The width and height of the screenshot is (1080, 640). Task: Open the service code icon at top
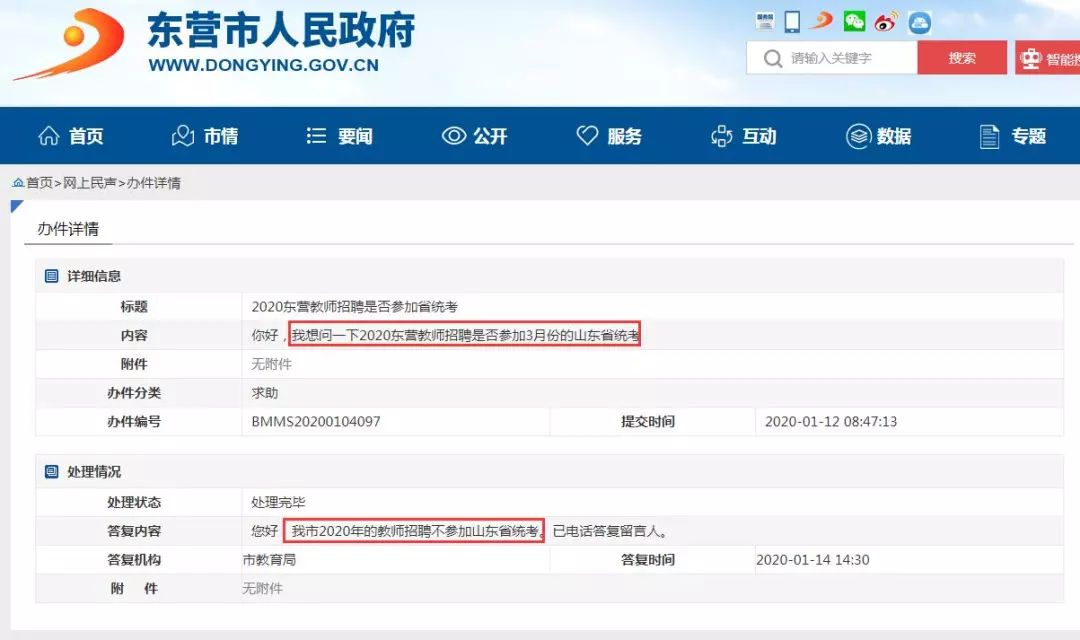click(x=765, y=21)
